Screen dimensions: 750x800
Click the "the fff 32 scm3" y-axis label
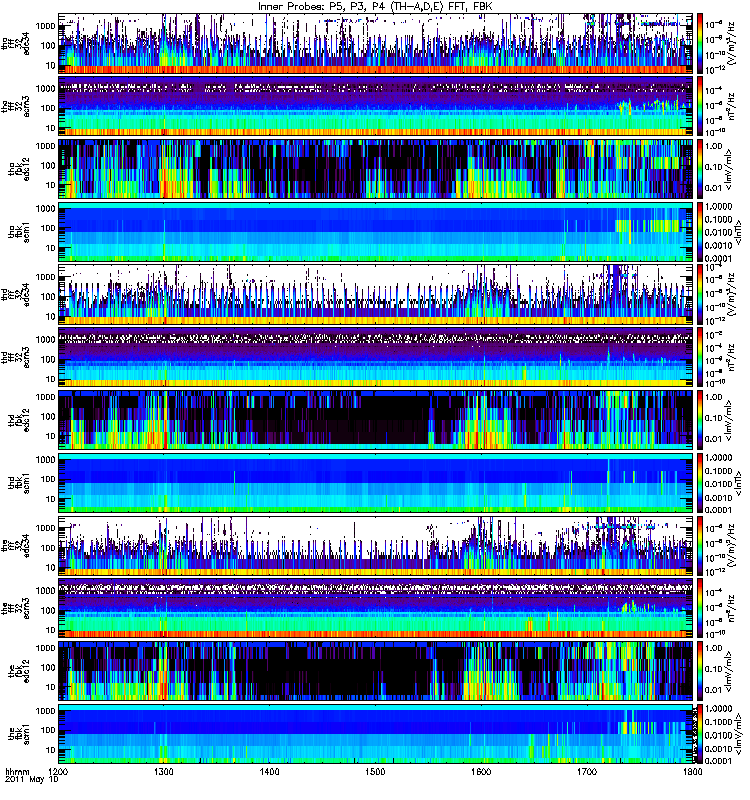pyautogui.click(x=15, y=609)
